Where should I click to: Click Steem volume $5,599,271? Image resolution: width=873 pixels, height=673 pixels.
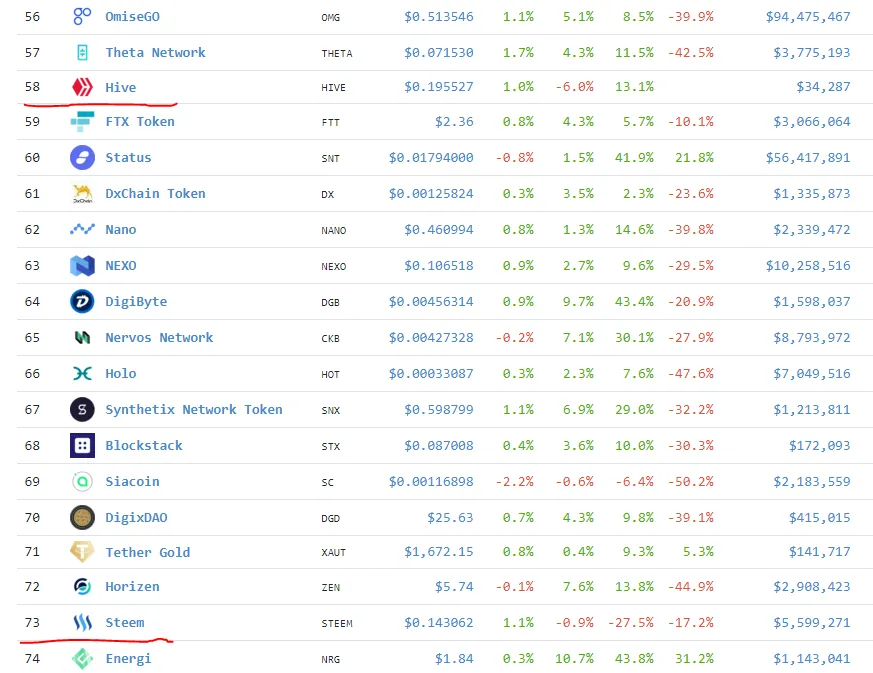click(x=812, y=622)
